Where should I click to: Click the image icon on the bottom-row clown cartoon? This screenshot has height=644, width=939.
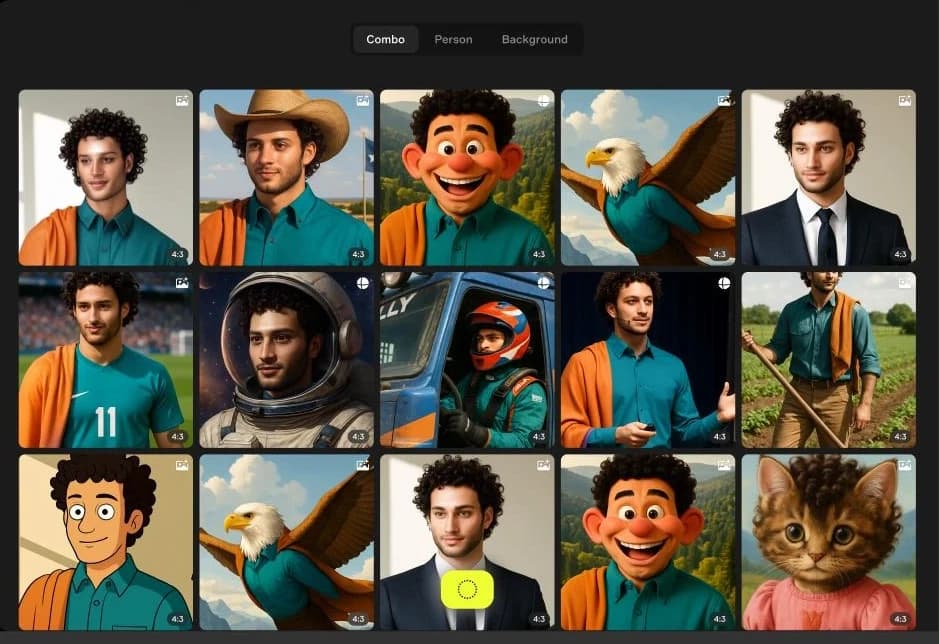(x=725, y=465)
